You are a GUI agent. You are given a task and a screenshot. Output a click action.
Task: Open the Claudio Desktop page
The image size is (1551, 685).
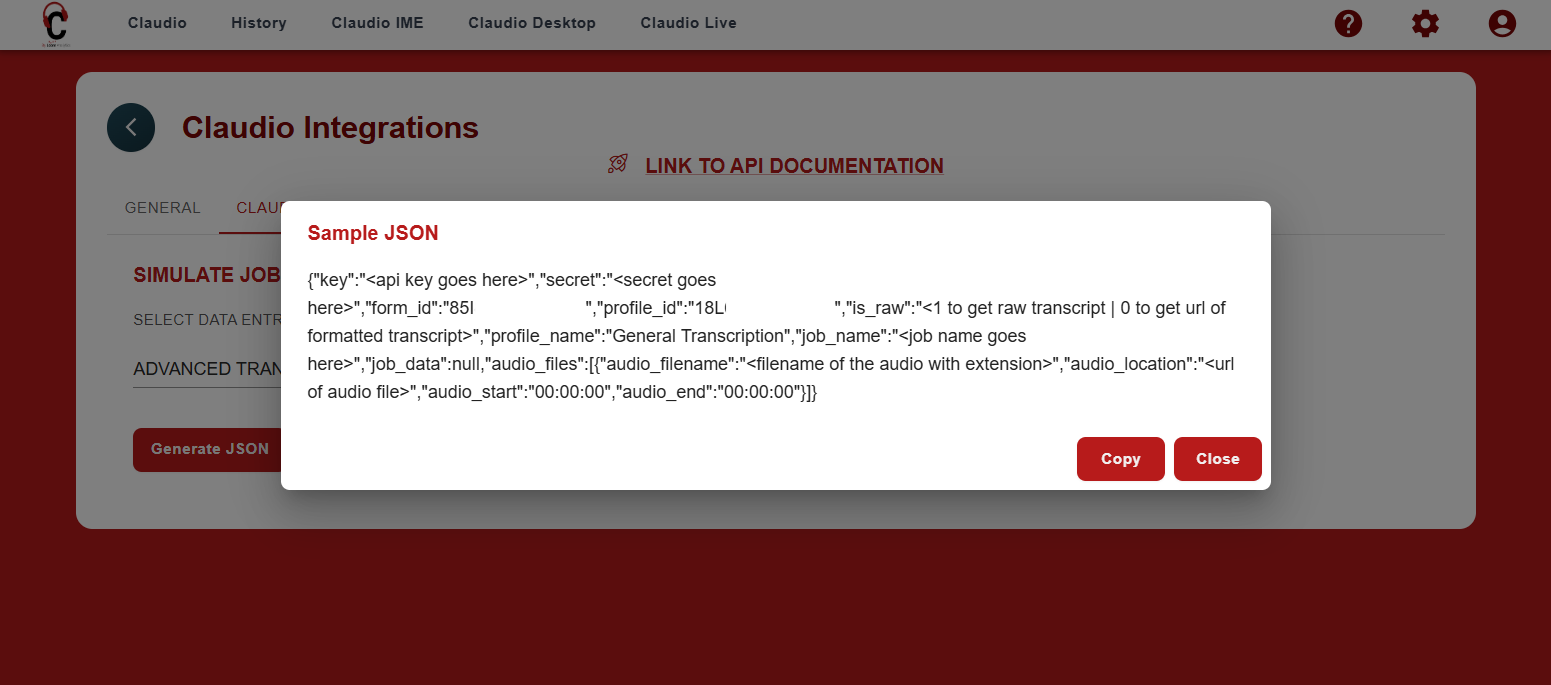pyautogui.click(x=531, y=23)
